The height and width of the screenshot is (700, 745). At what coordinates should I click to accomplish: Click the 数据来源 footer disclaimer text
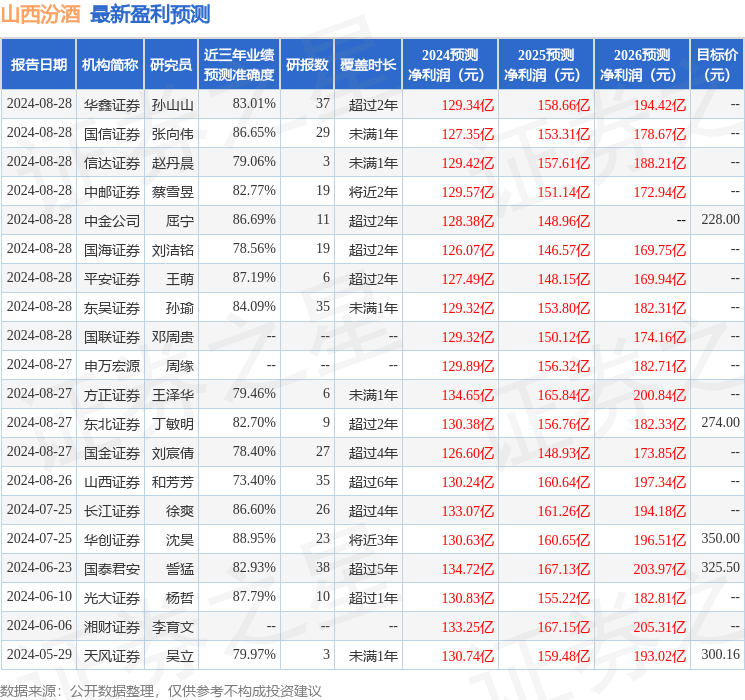point(161,690)
